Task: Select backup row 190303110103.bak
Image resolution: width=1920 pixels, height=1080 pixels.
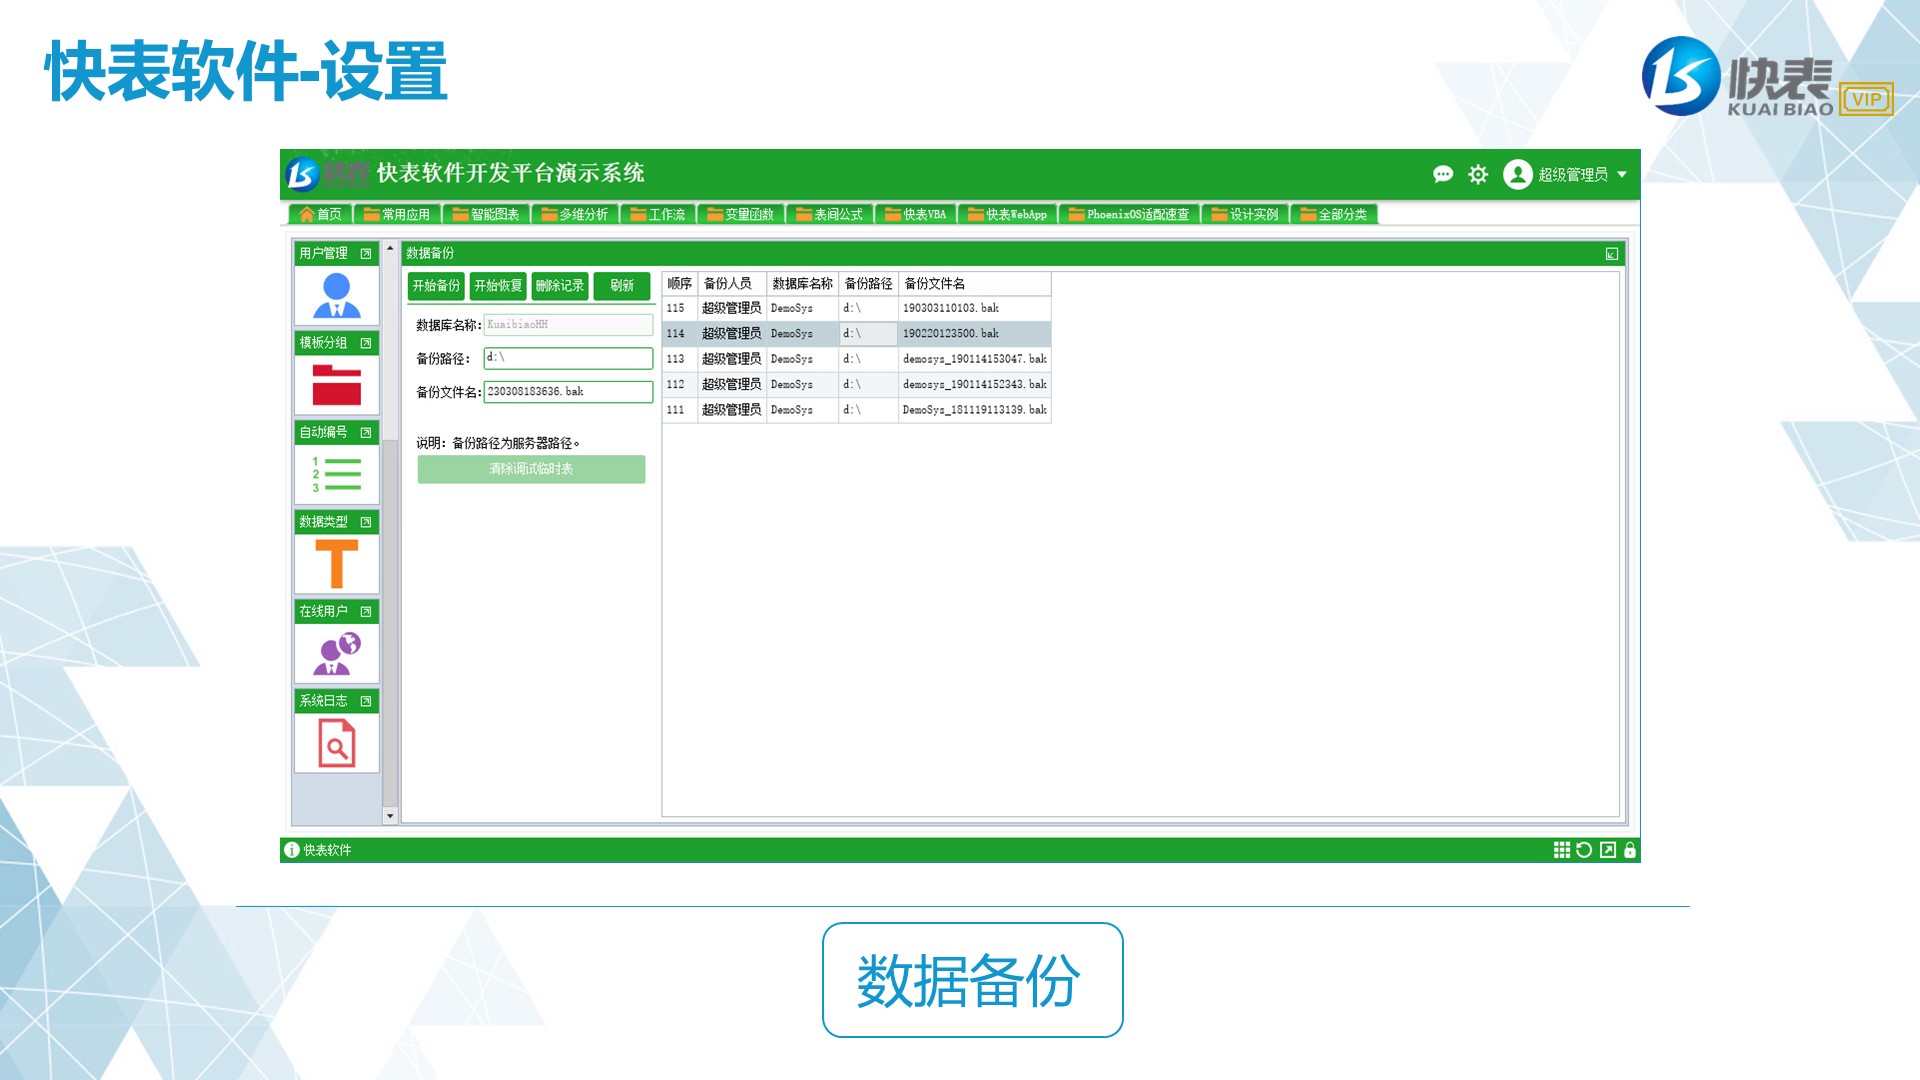Action: click(x=856, y=308)
